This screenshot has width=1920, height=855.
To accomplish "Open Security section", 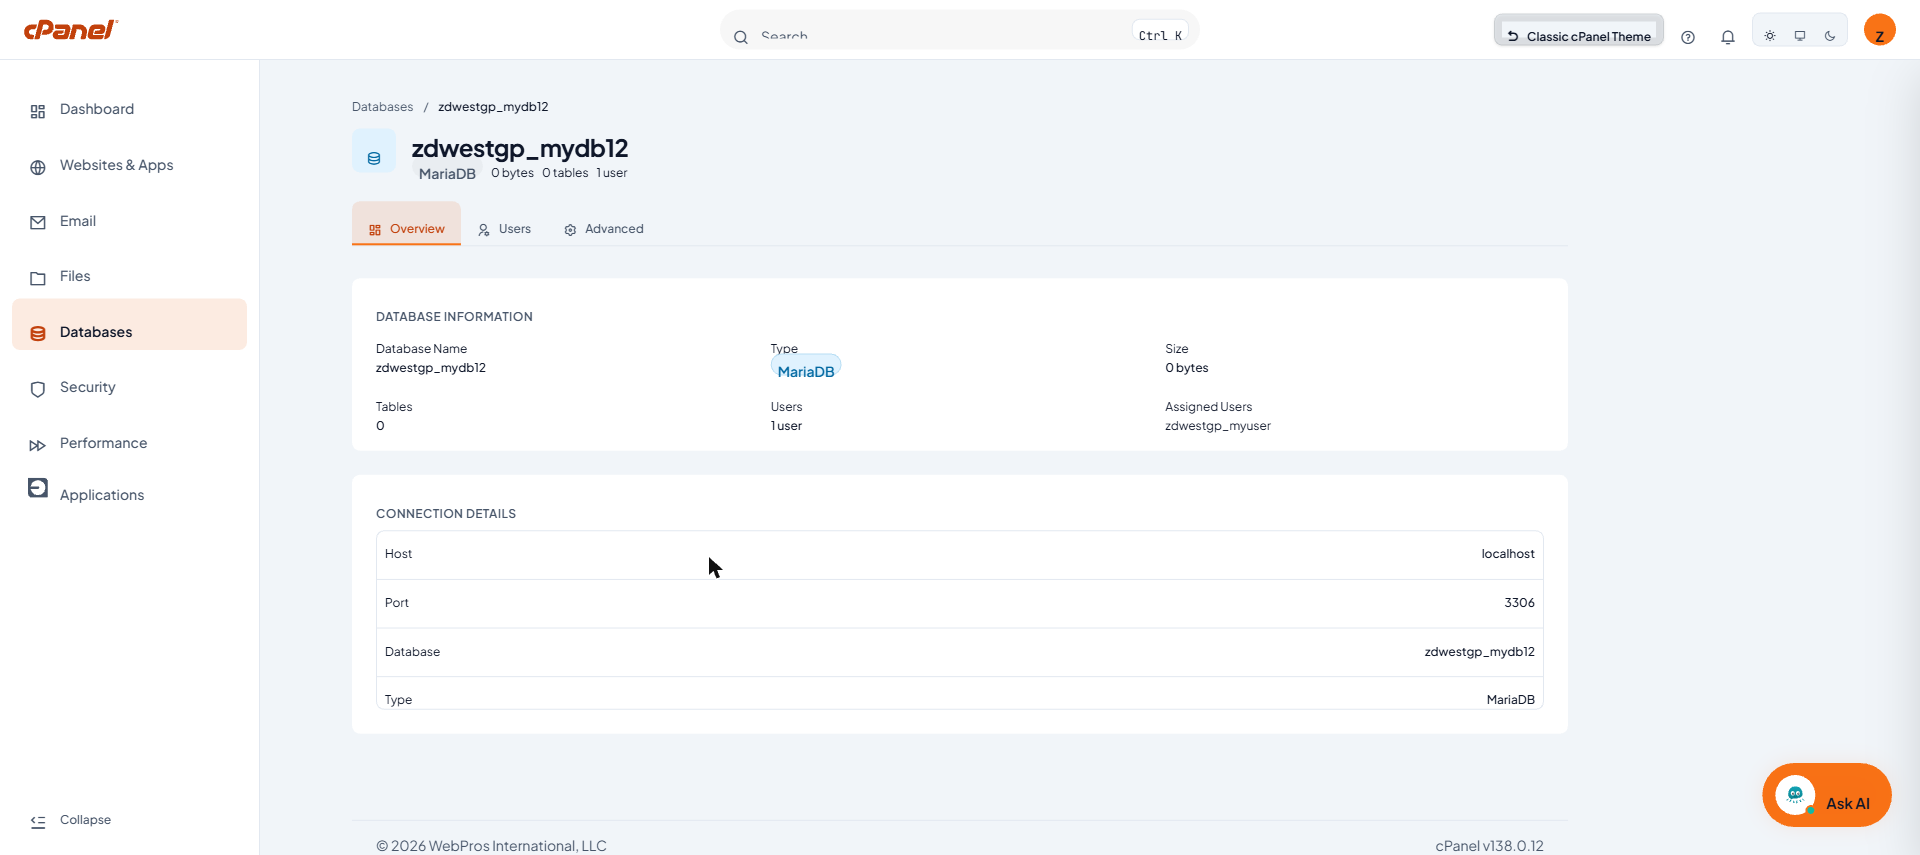I will [129, 388].
